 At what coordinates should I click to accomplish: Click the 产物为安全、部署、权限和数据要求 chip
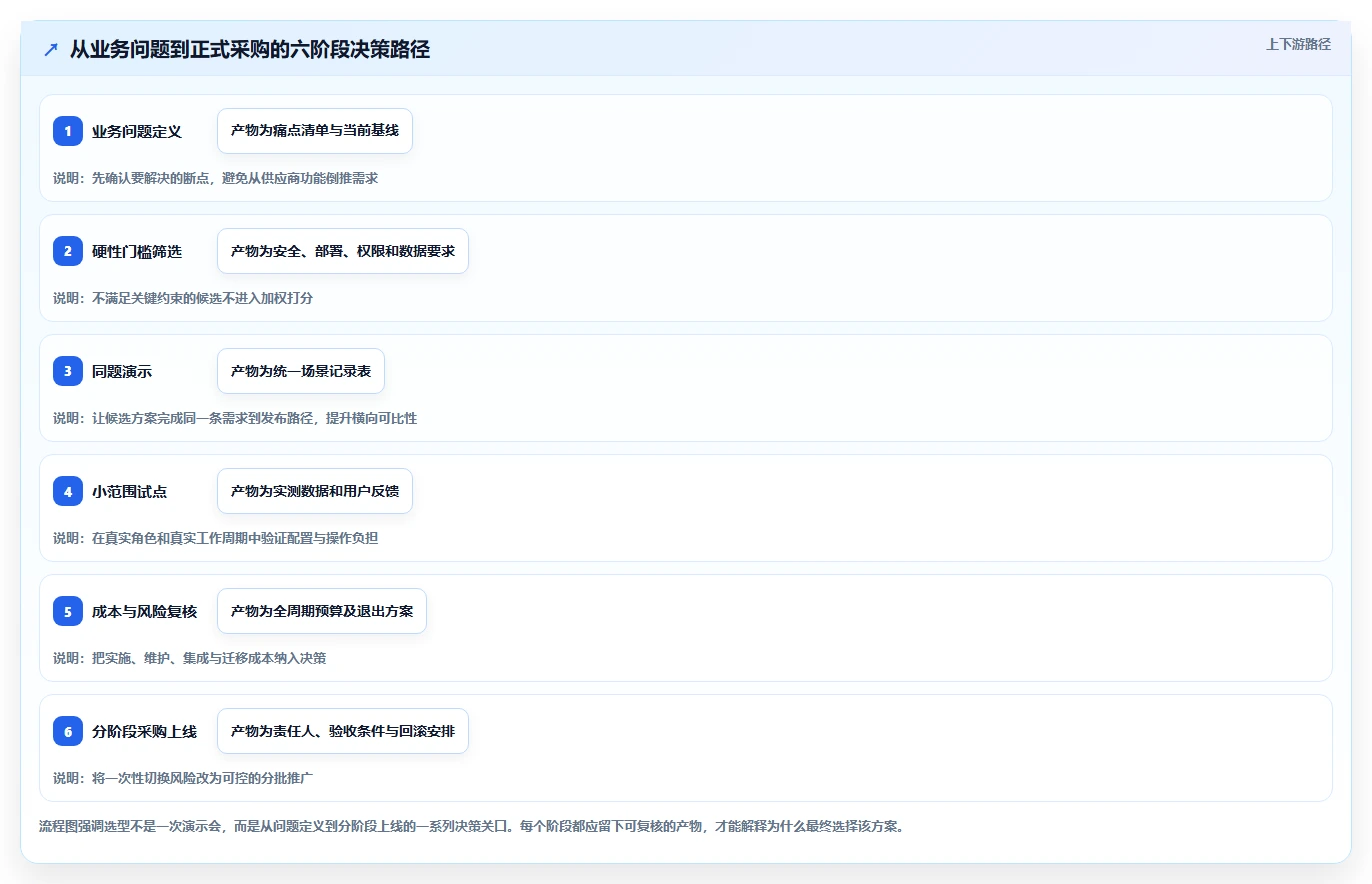343,251
